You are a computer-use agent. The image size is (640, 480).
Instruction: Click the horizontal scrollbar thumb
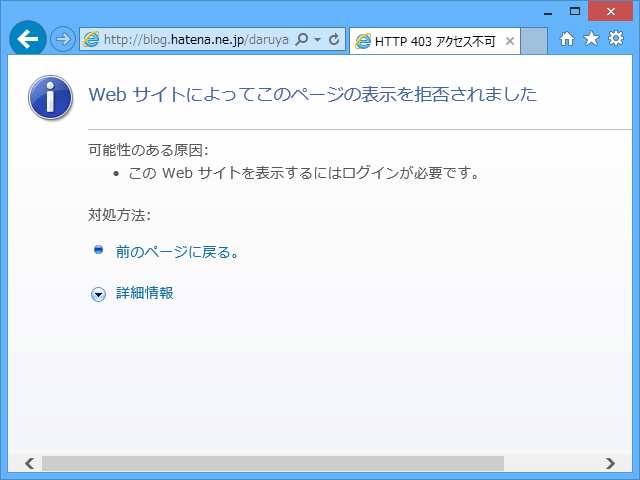point(273,464)
